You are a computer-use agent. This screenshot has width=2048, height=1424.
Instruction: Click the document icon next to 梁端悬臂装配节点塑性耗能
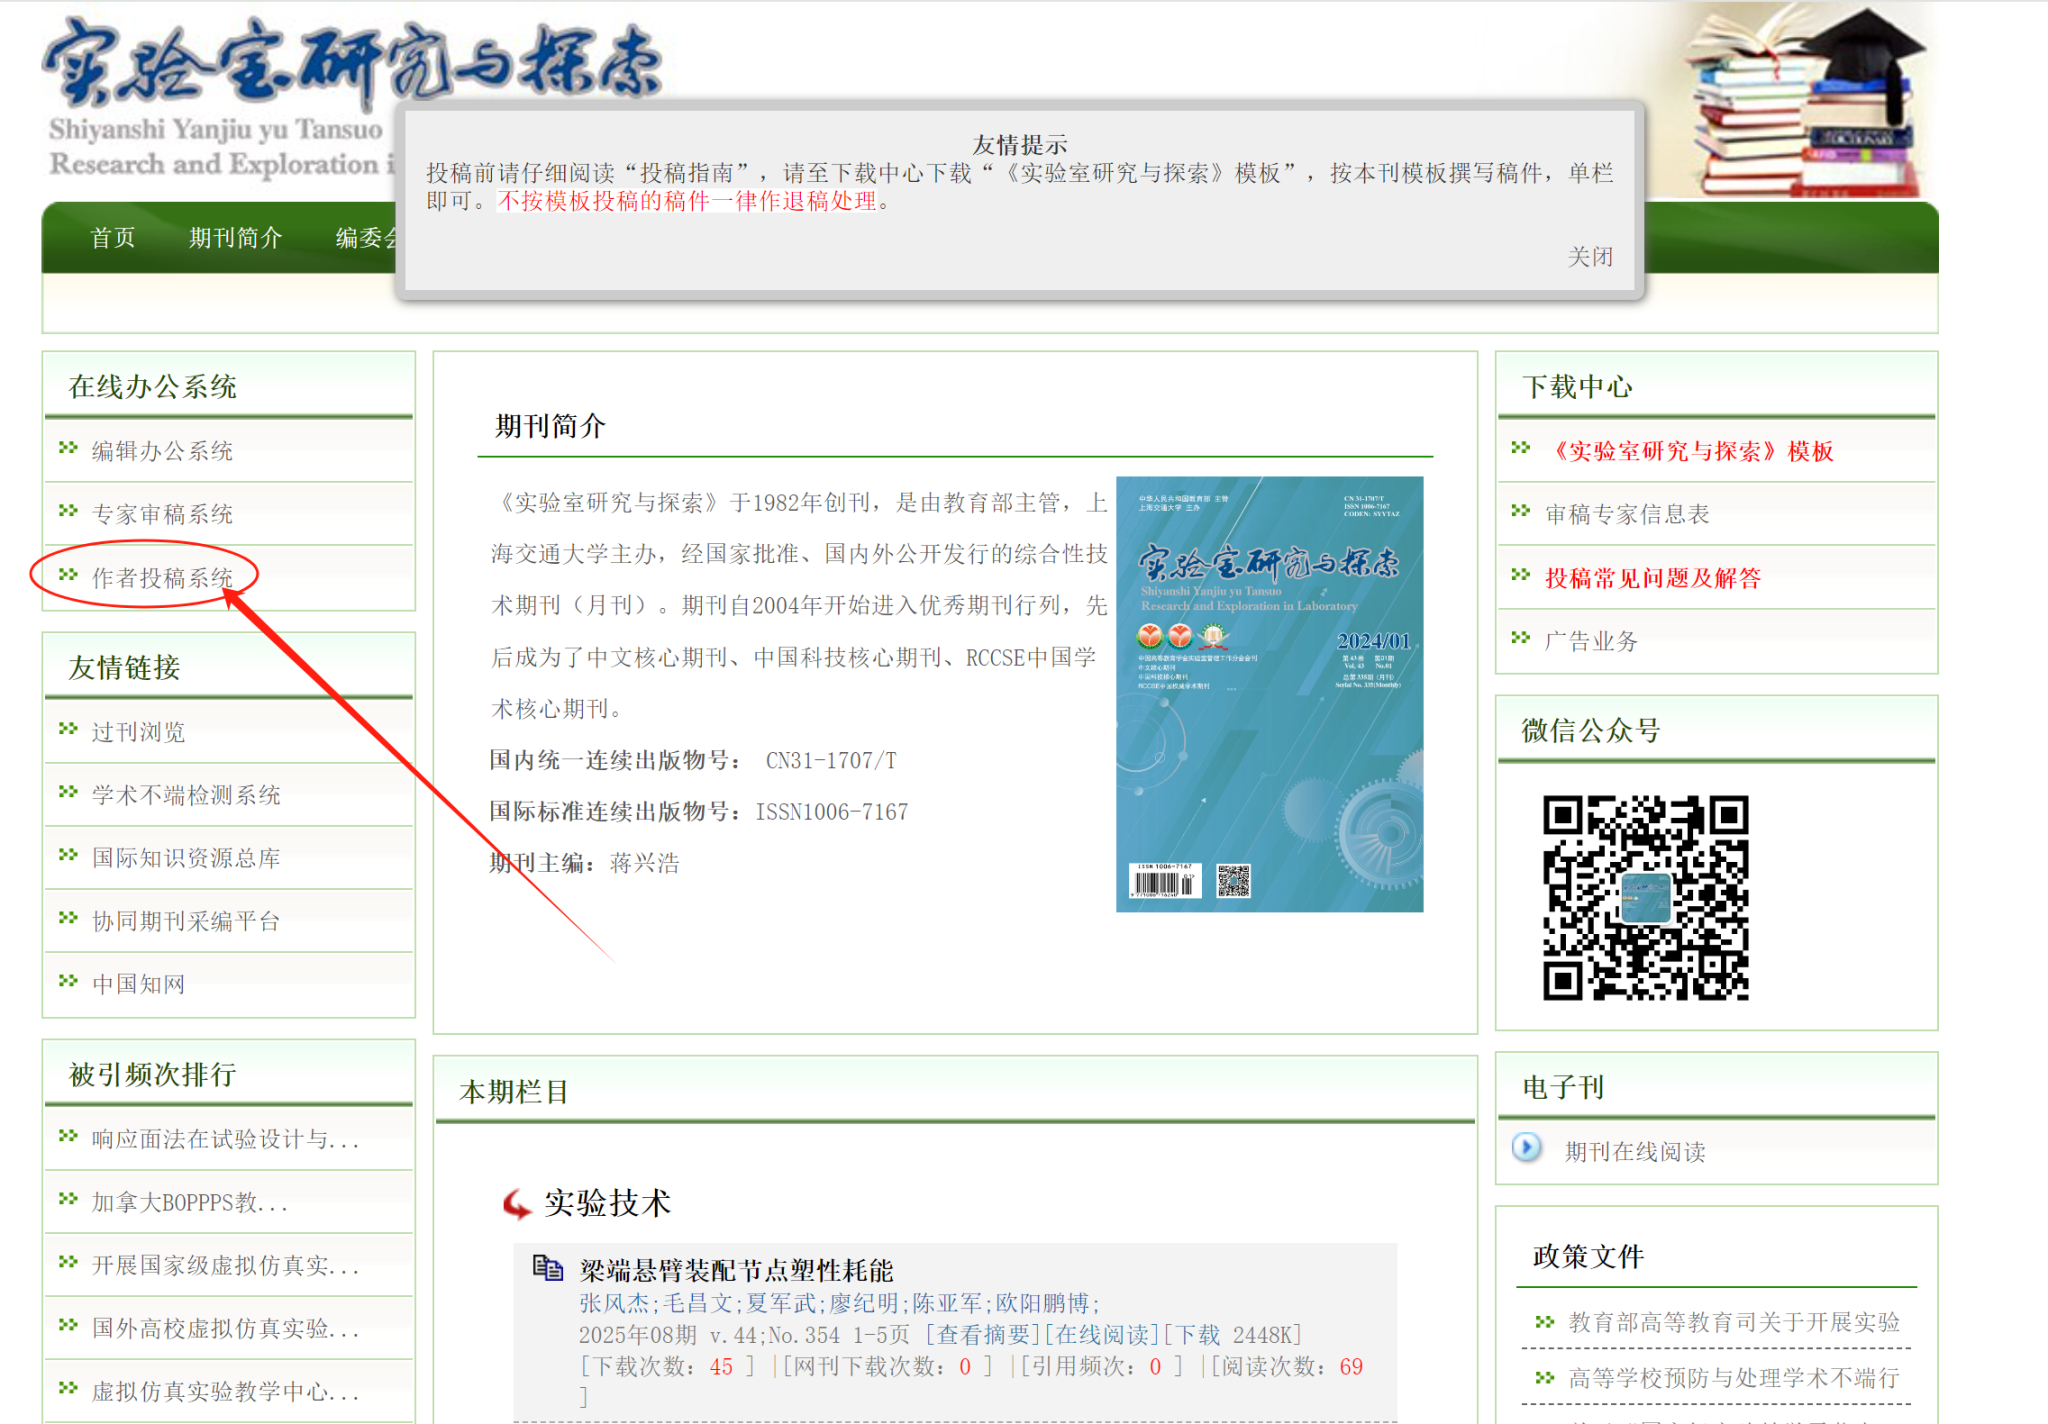click(x=547, y=1268)
